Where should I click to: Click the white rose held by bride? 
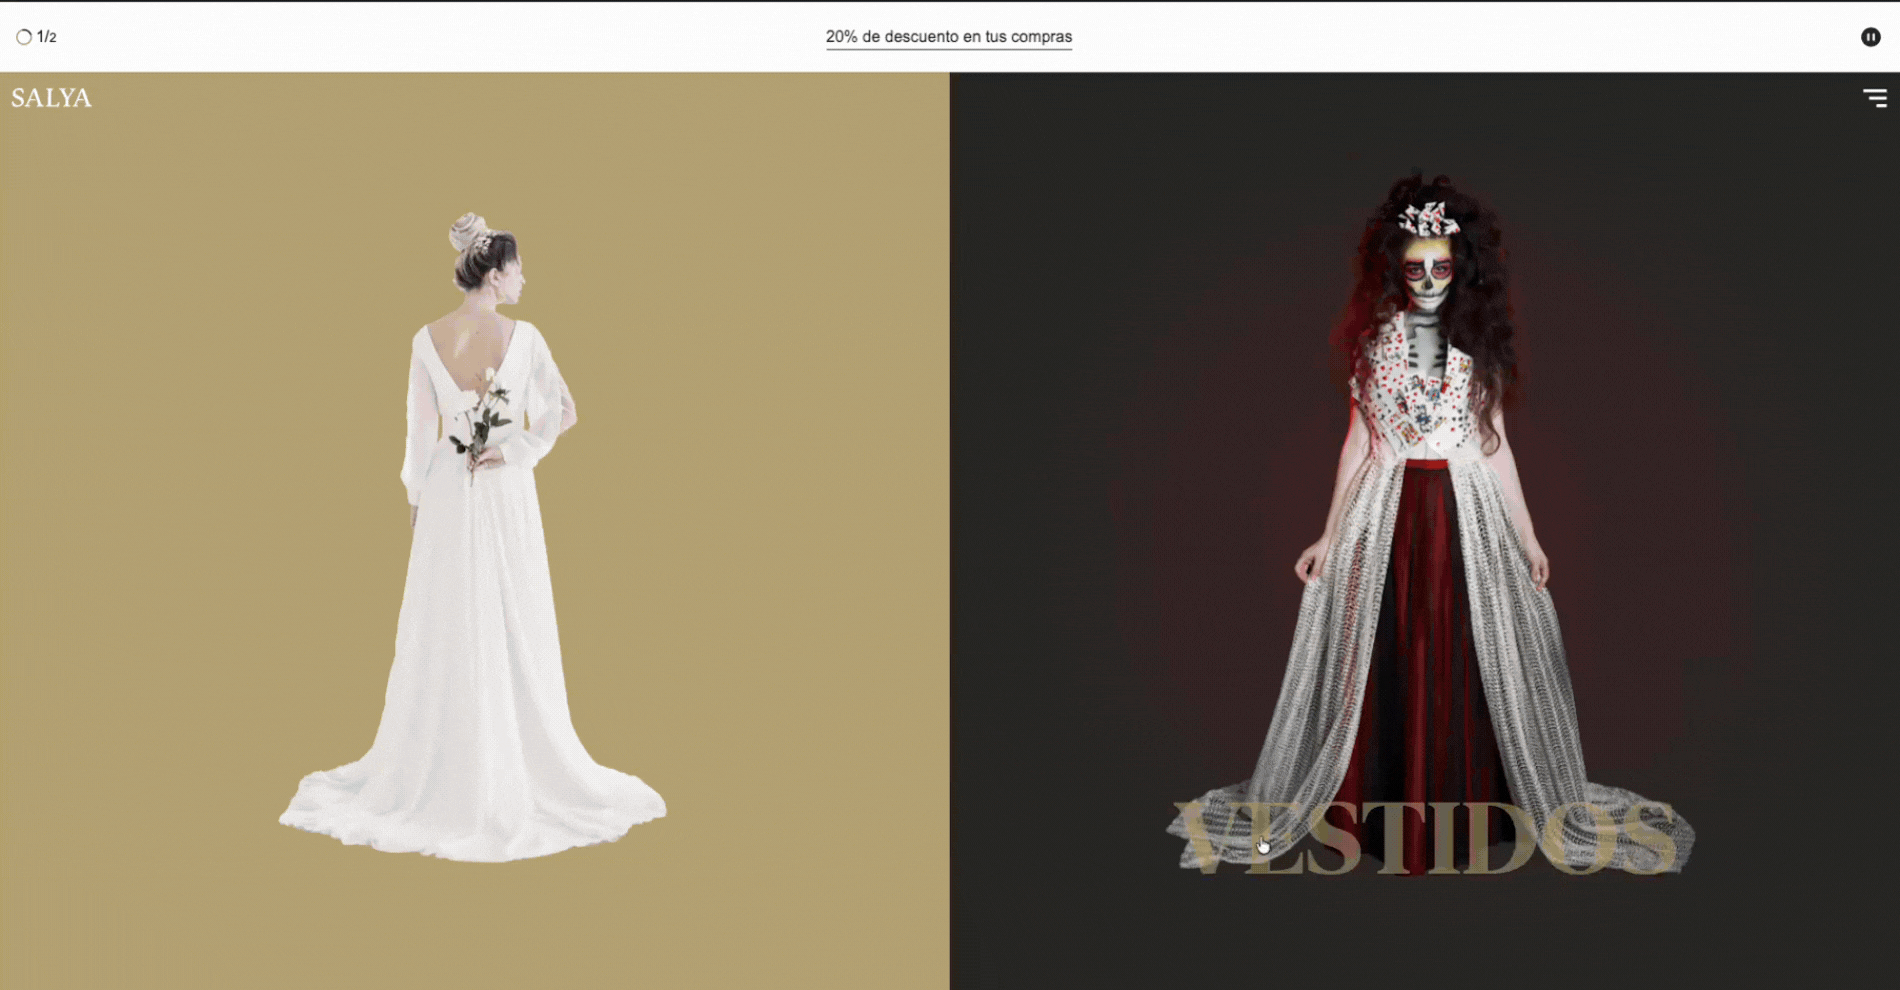click(490, 380)
